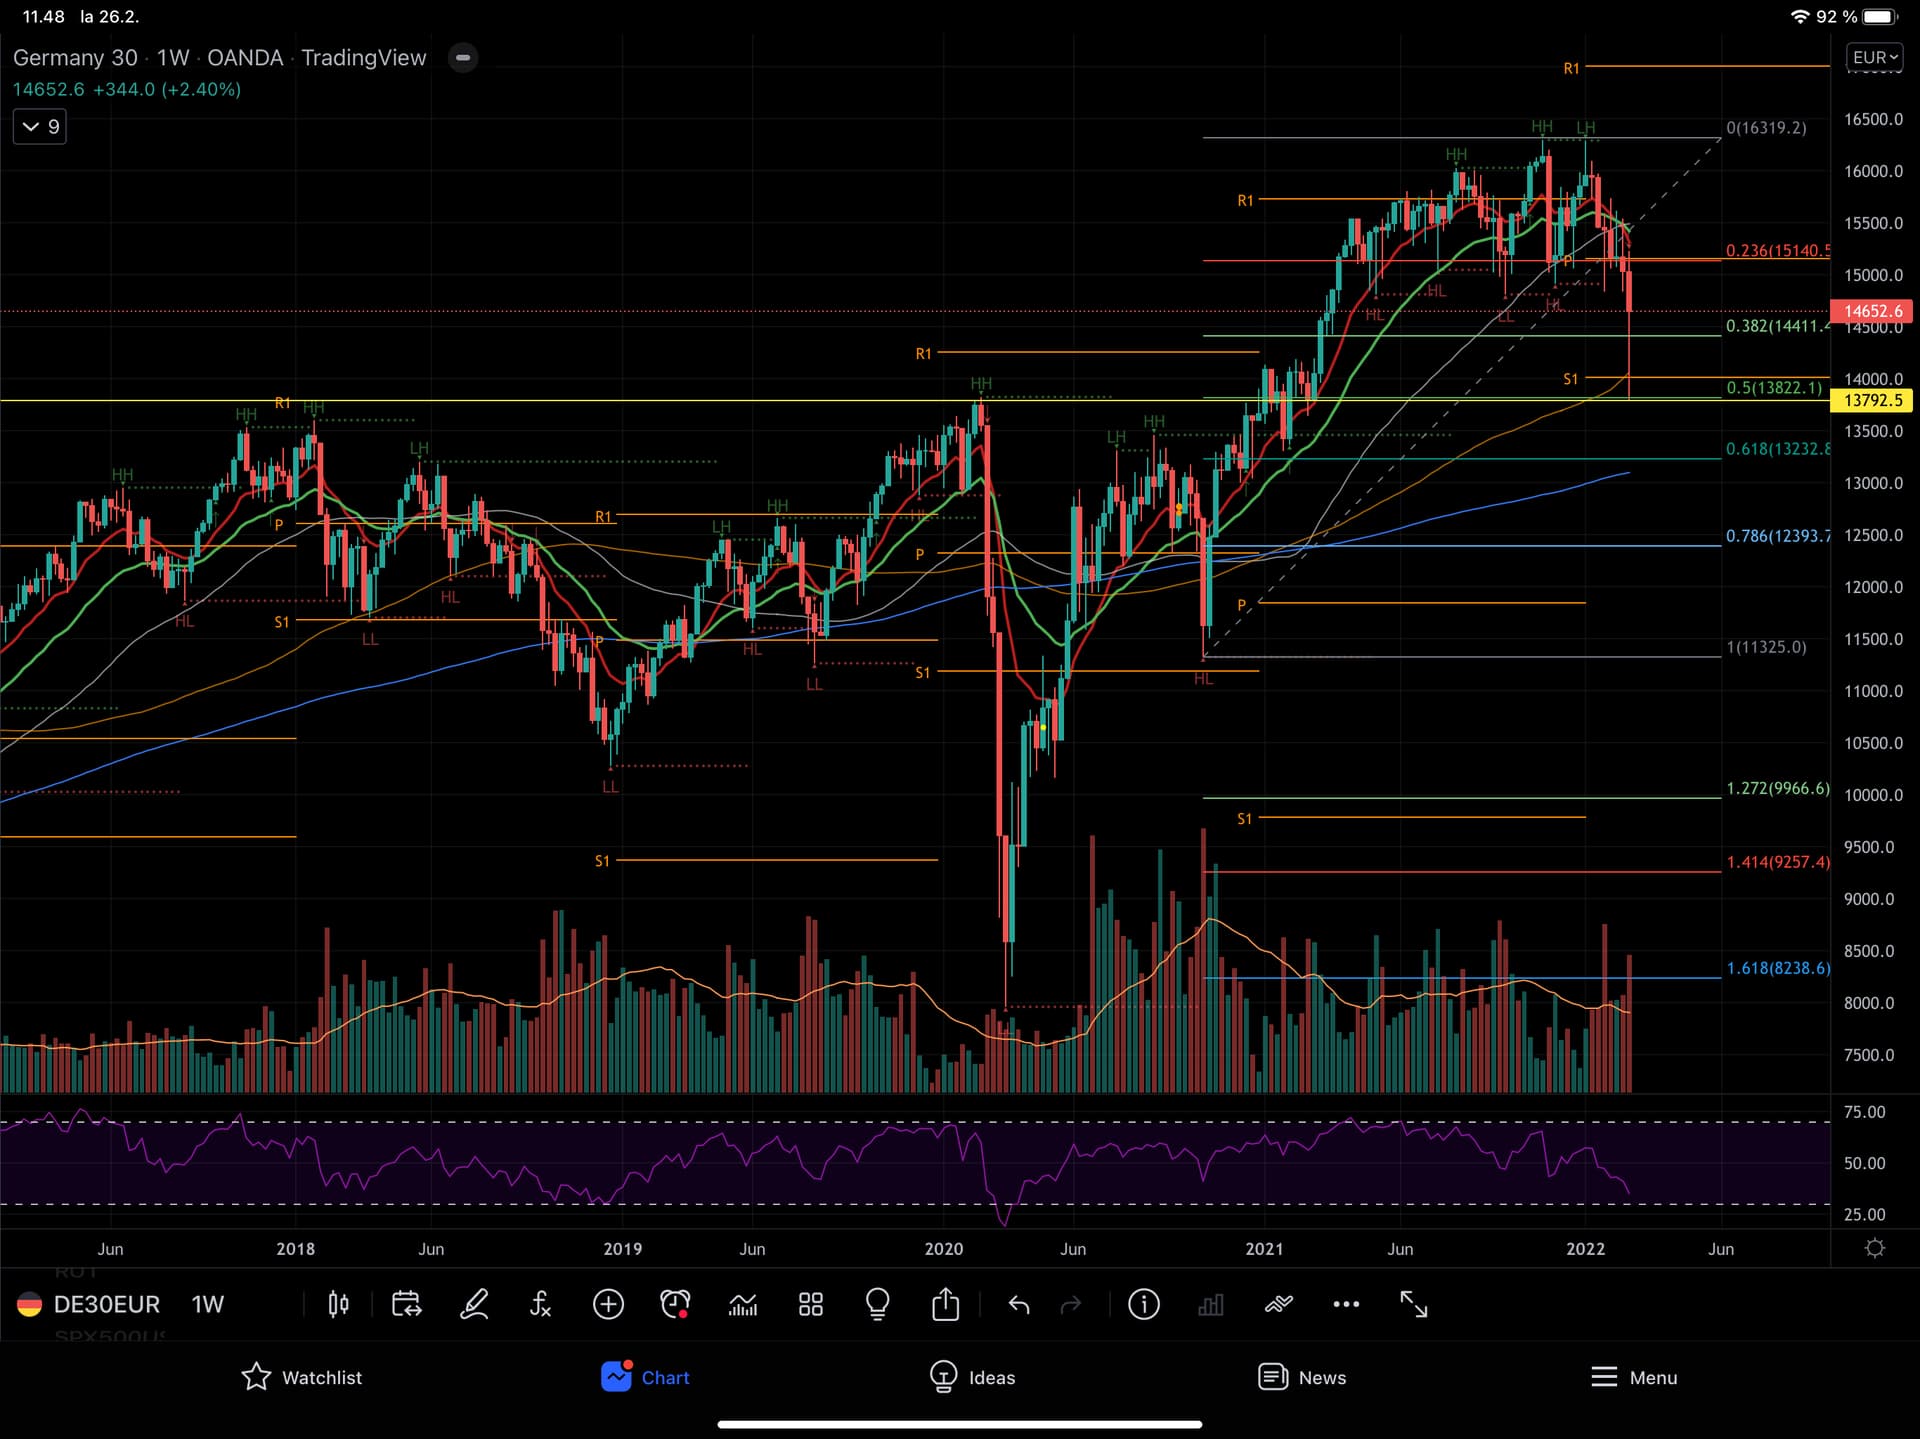Open the layout grid icon
The height and width of the screenshot is (1439, 1920).
811,1304
